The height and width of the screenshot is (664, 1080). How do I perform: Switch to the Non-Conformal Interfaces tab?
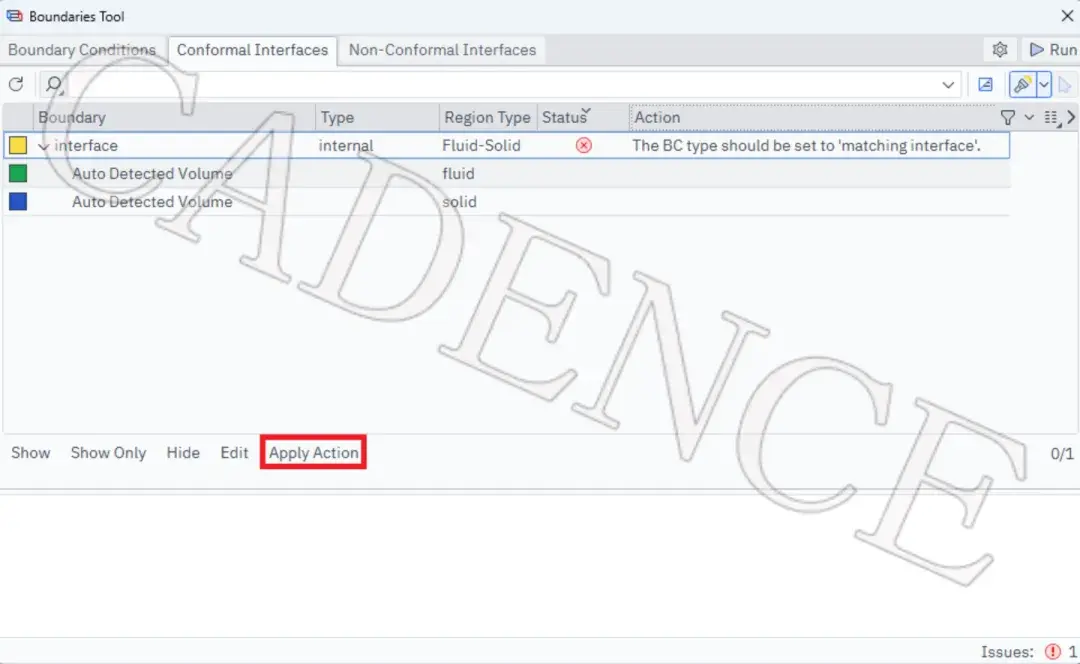point(442,50)
